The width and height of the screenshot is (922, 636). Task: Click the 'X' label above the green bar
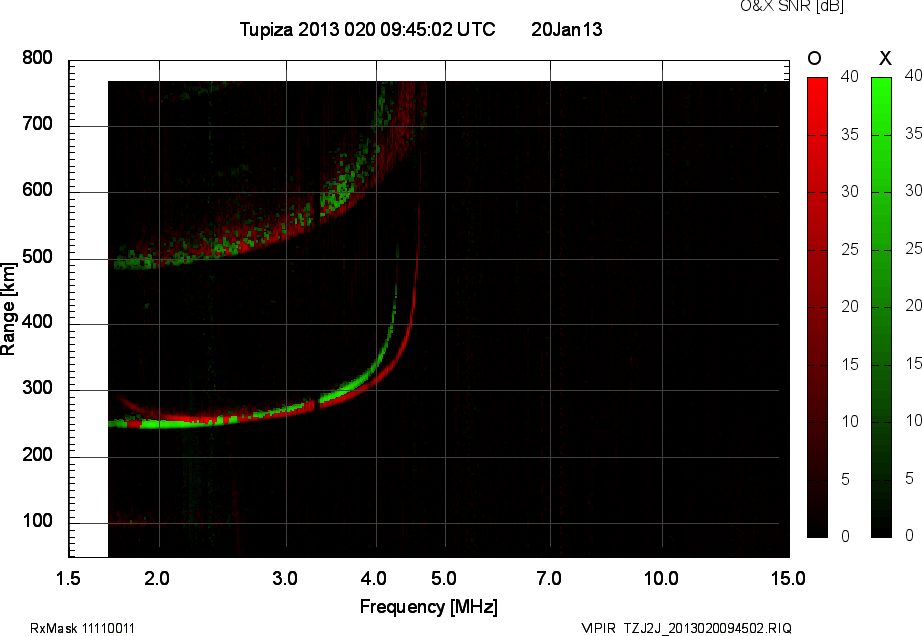pos(885,58)
